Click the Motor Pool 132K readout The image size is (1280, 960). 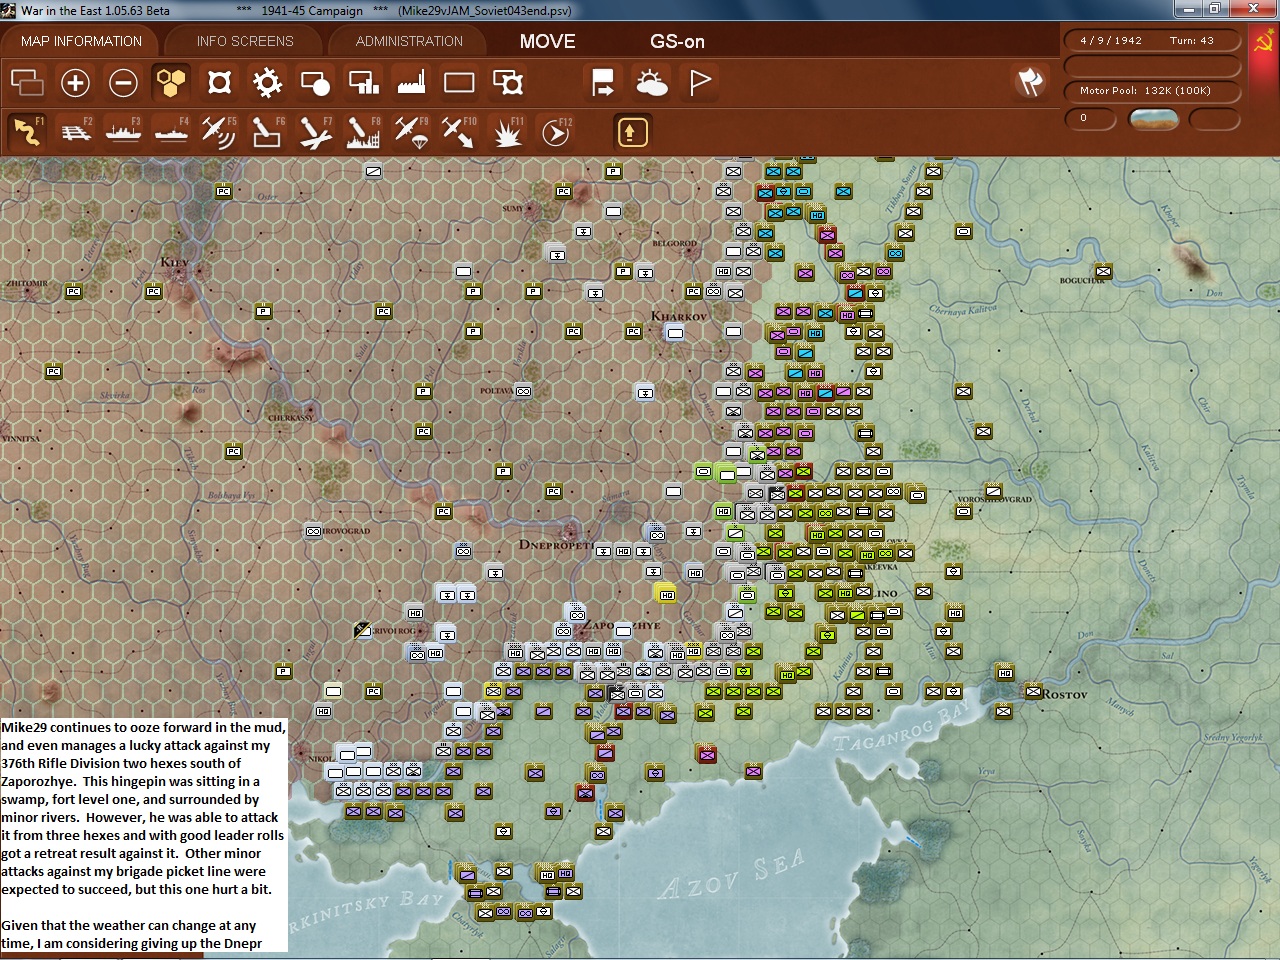coord(1152,91)
